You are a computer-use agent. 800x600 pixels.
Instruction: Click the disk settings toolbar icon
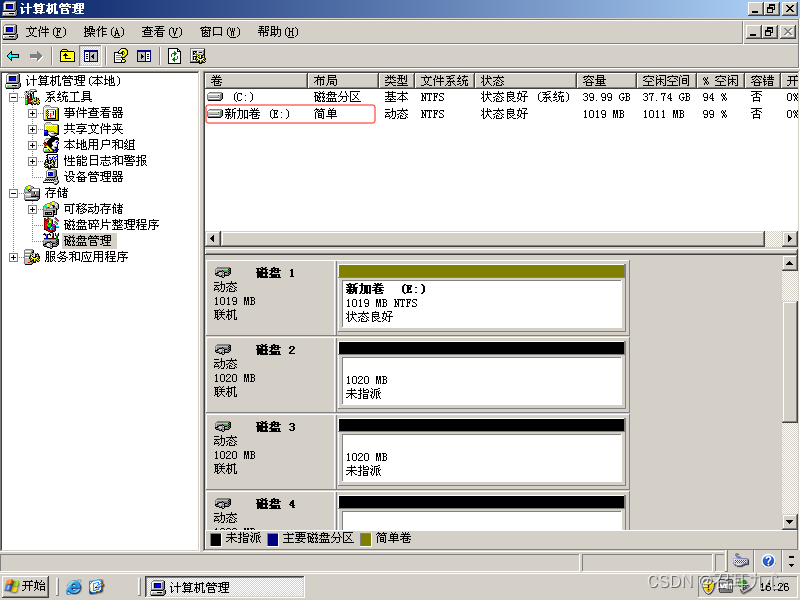198,56
